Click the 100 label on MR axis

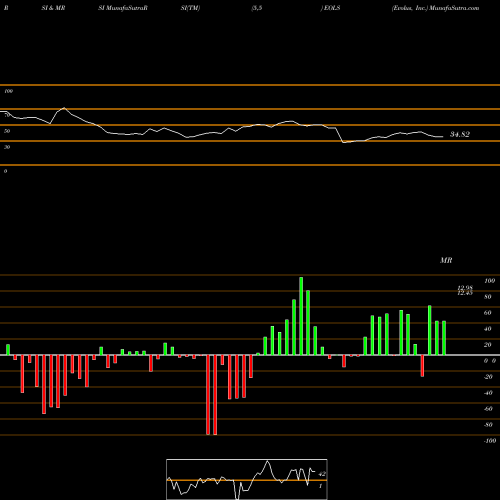[x=489, y=281]
